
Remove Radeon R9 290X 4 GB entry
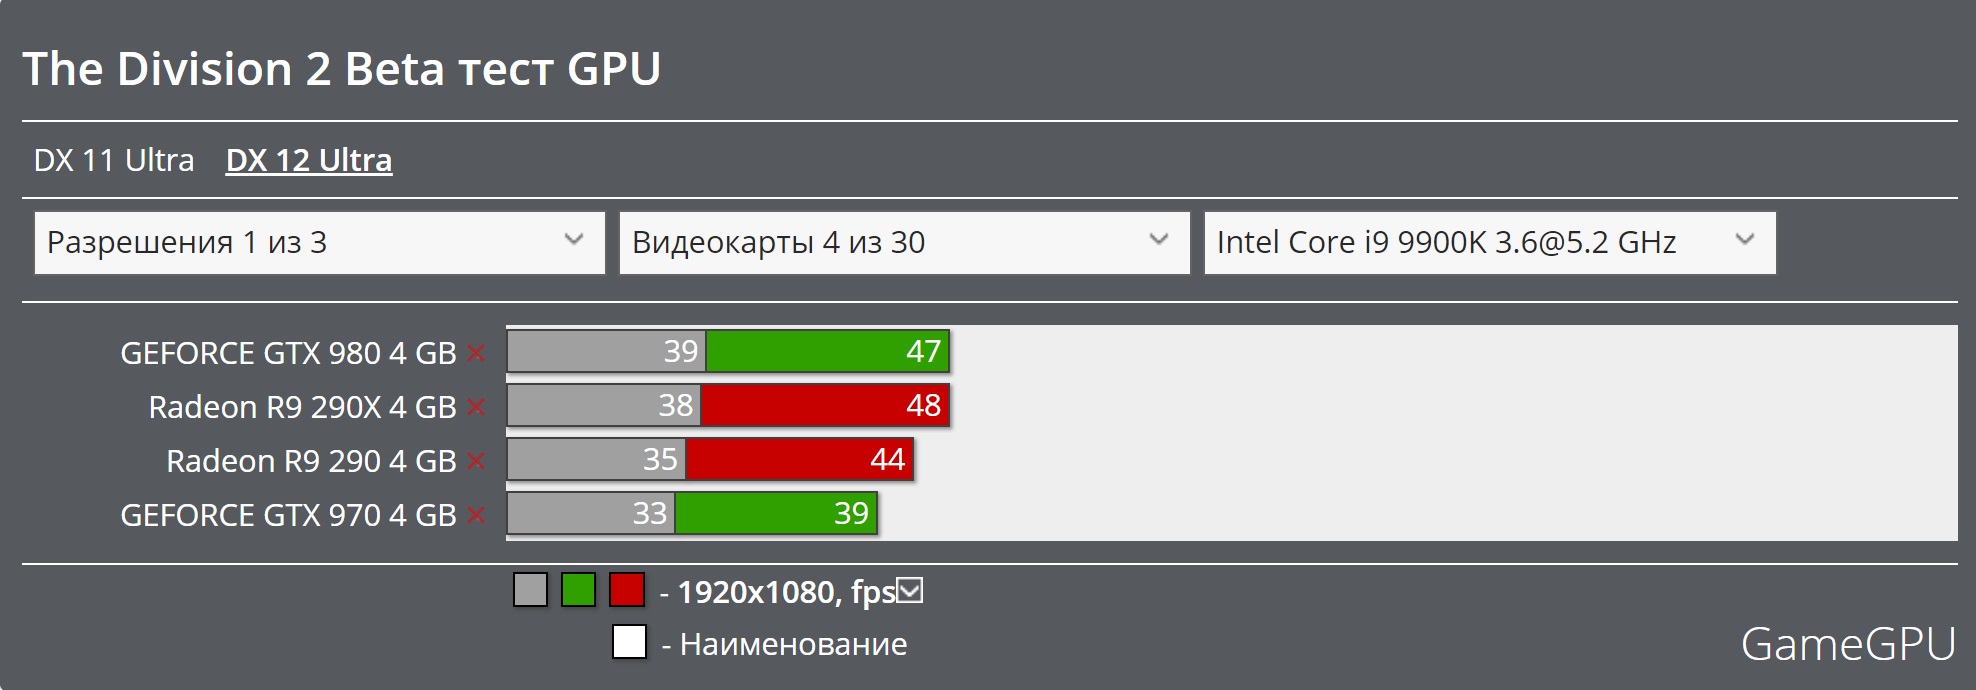tap(476, 407)
